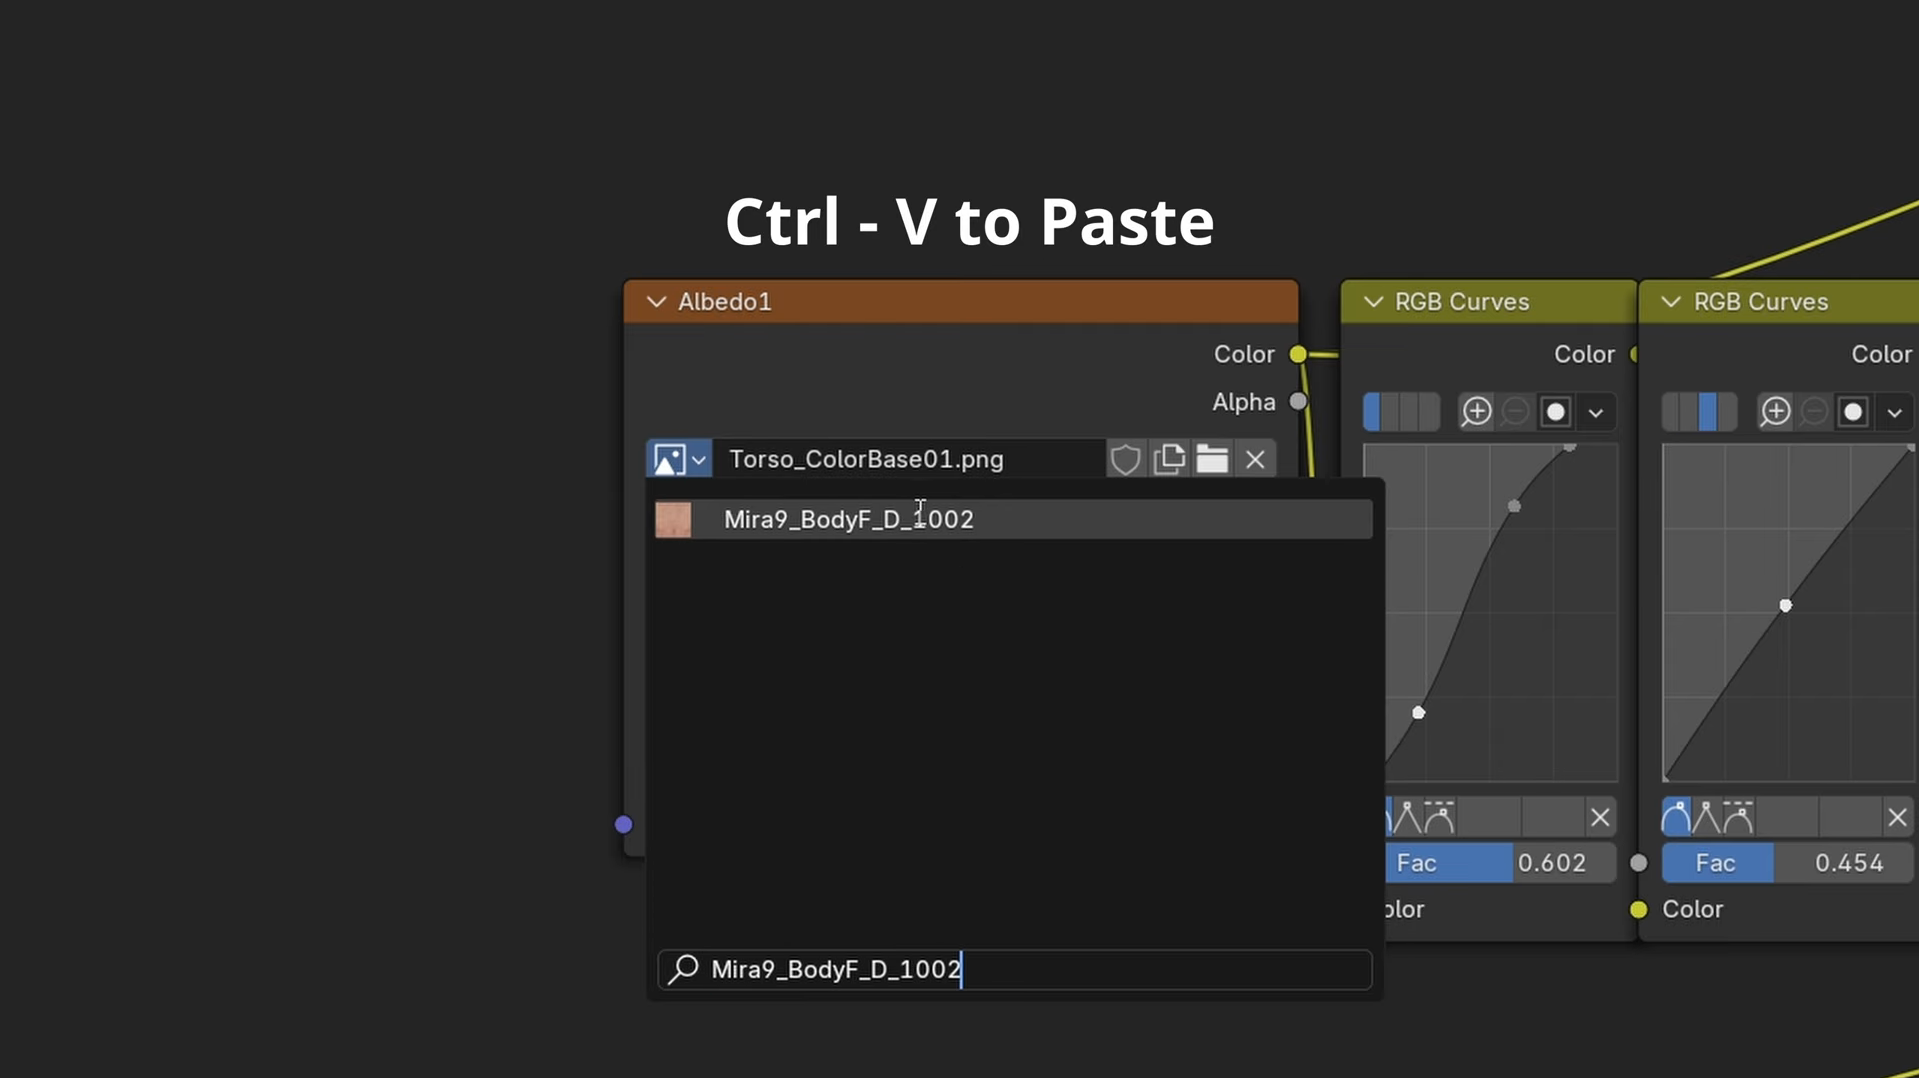Screen dimensions: 1919x1078
Task: Click the Mira9_BodyF_D_1002 search field
Action: [x=1014, y=969]
